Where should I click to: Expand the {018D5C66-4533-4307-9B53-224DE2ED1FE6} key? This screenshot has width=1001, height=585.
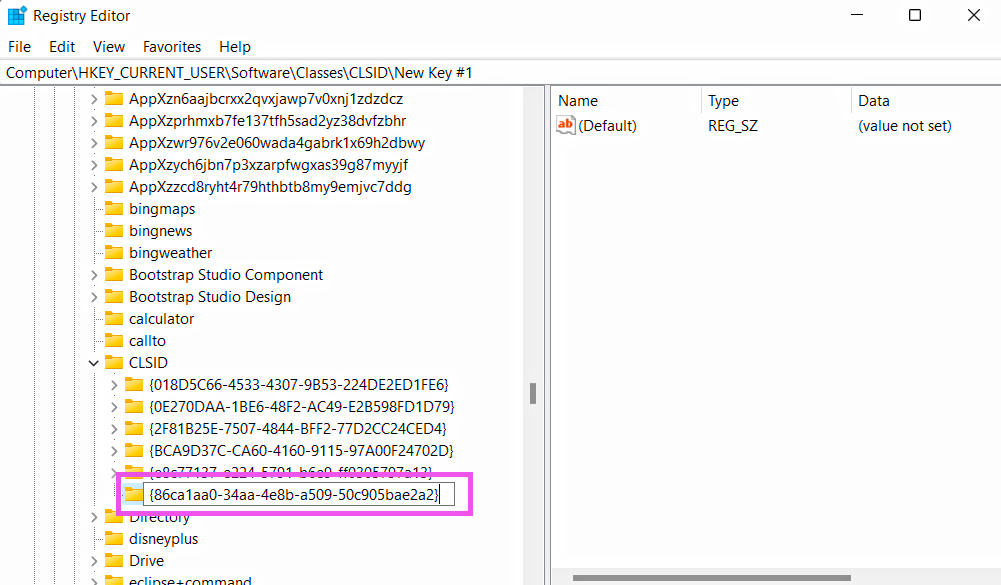pyautogui.click(x=114, y=385)
